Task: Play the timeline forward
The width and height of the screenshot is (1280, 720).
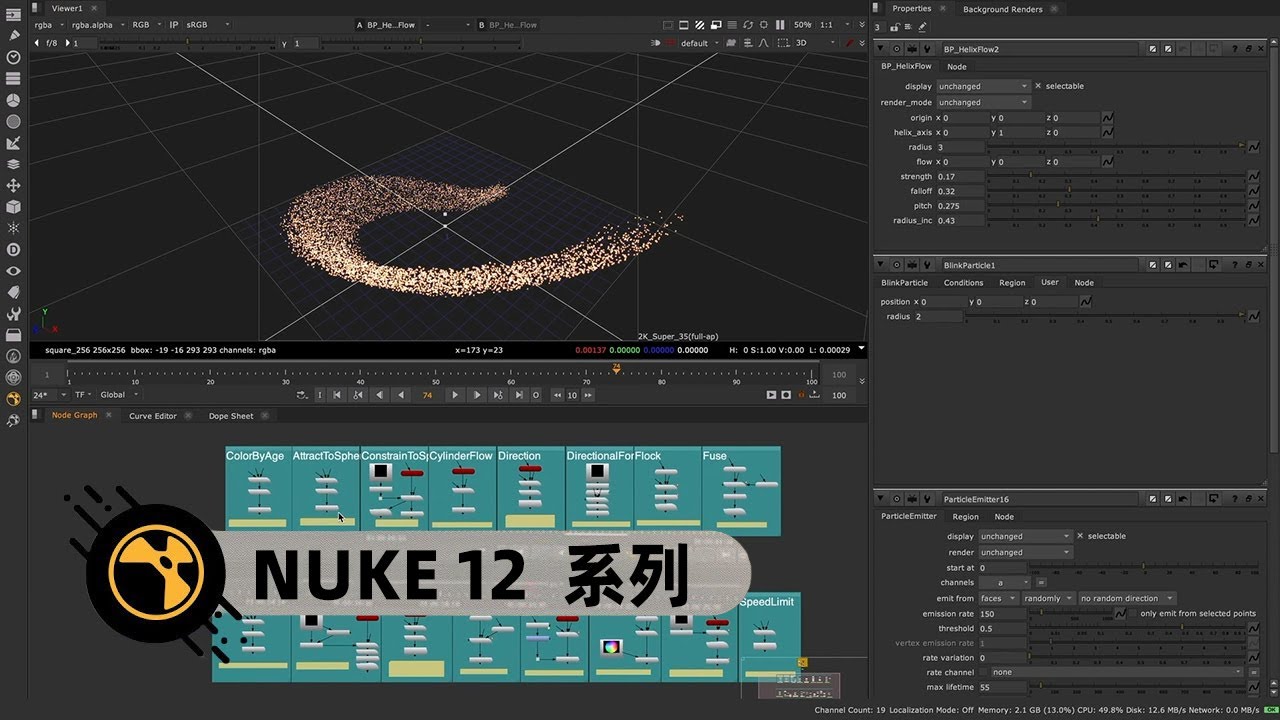Action: coord(455,395)
